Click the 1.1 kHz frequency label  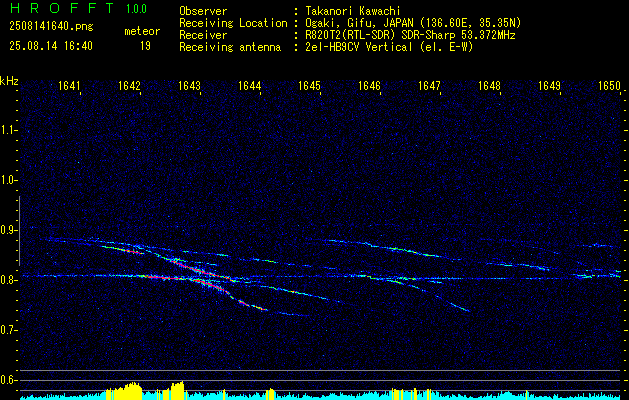tap(7, 130)
